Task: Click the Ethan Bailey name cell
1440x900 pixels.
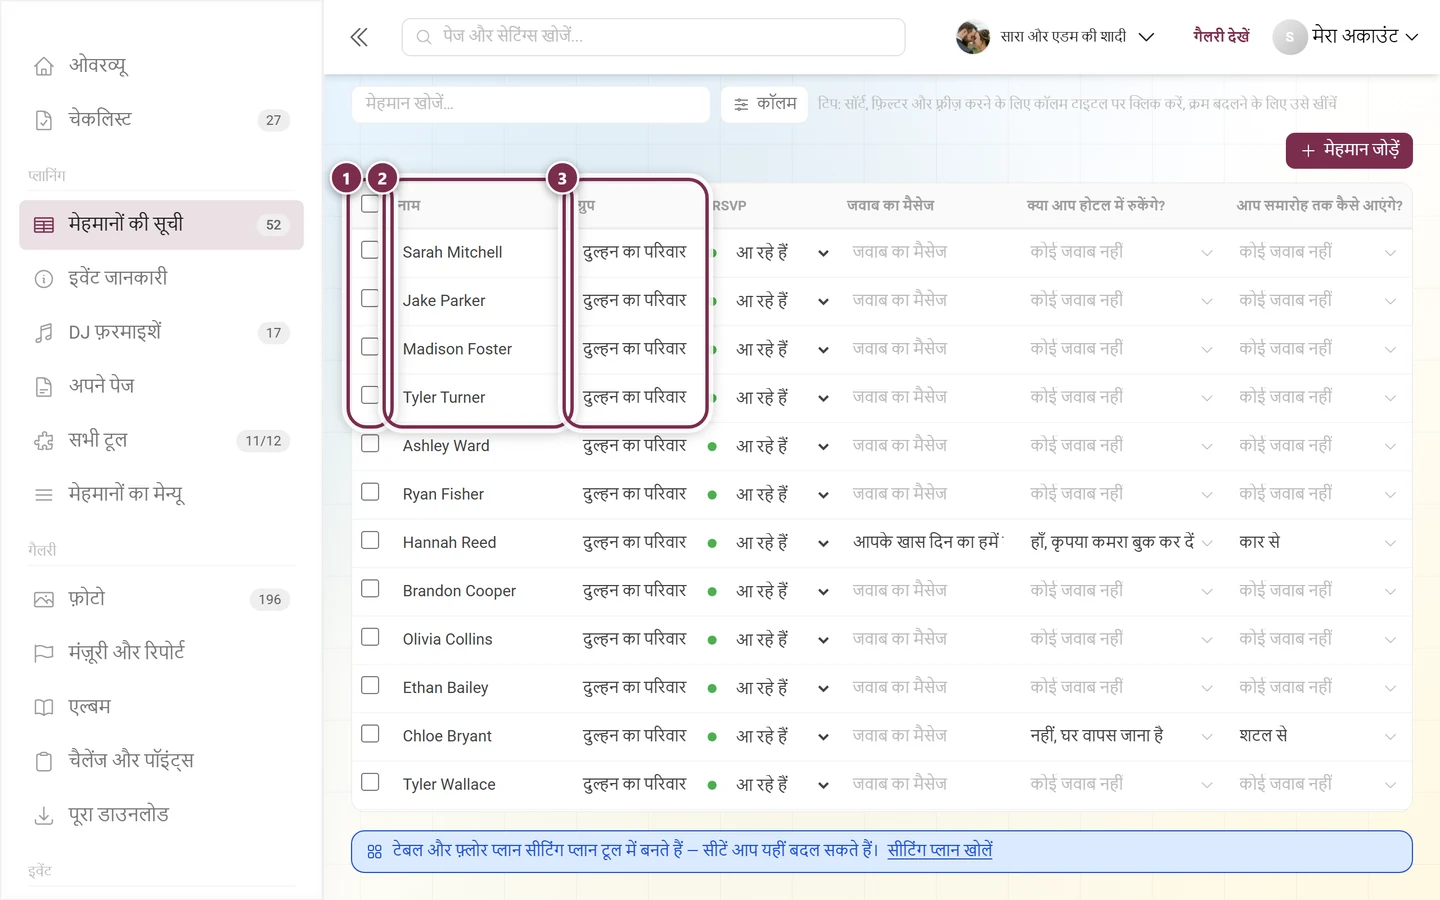Action: [x=446, y=688]
